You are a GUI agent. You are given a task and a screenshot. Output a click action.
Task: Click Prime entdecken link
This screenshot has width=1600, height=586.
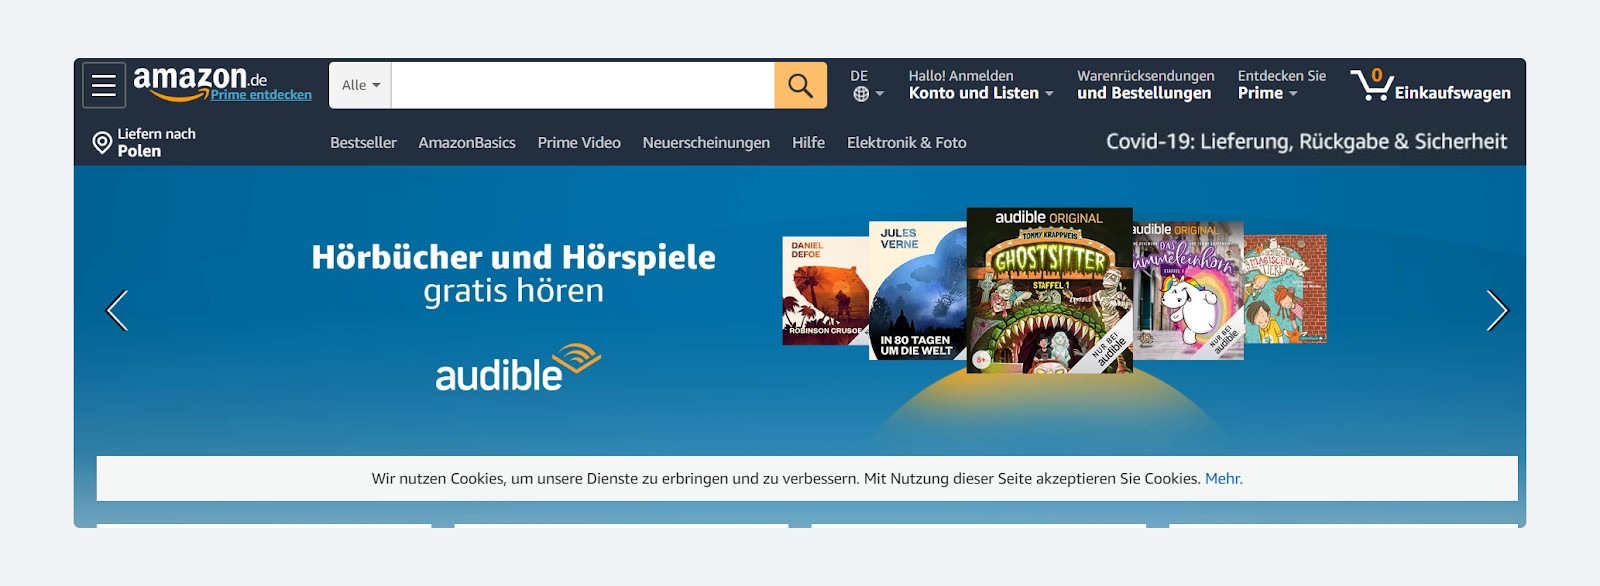click(261, 95)
